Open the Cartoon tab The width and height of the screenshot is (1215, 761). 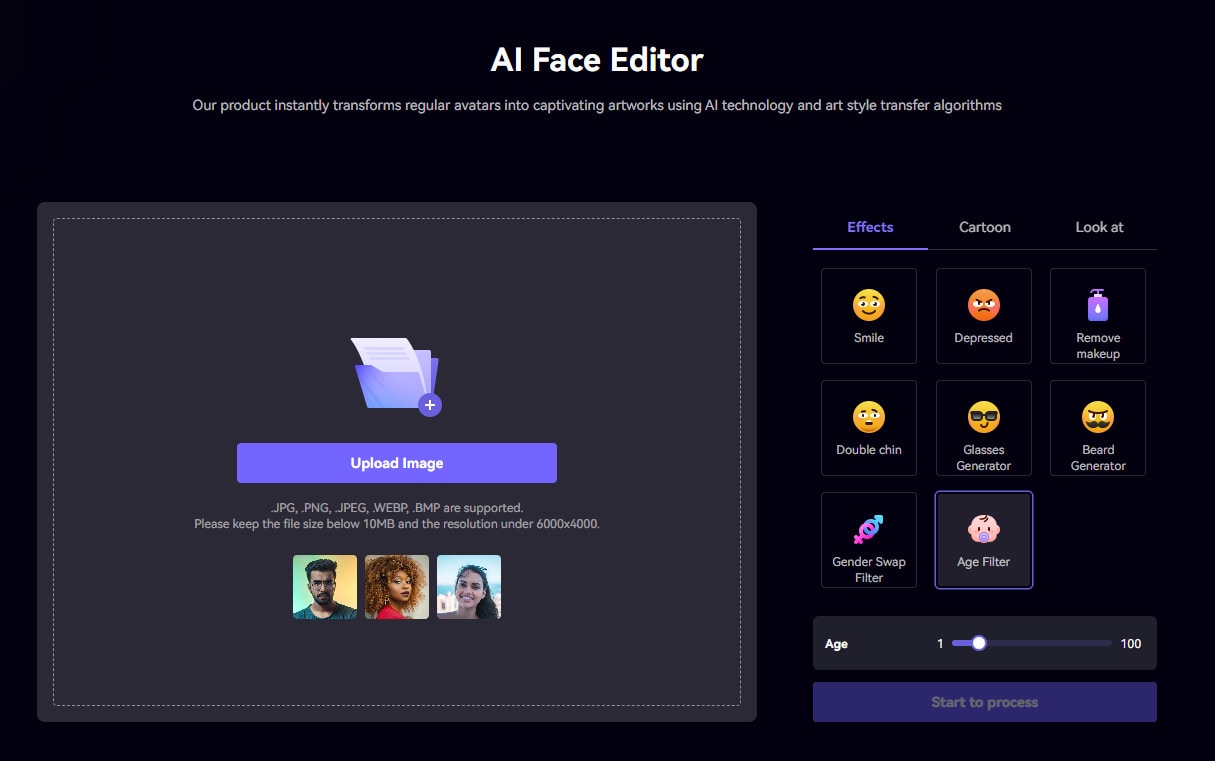pos(985,227)
